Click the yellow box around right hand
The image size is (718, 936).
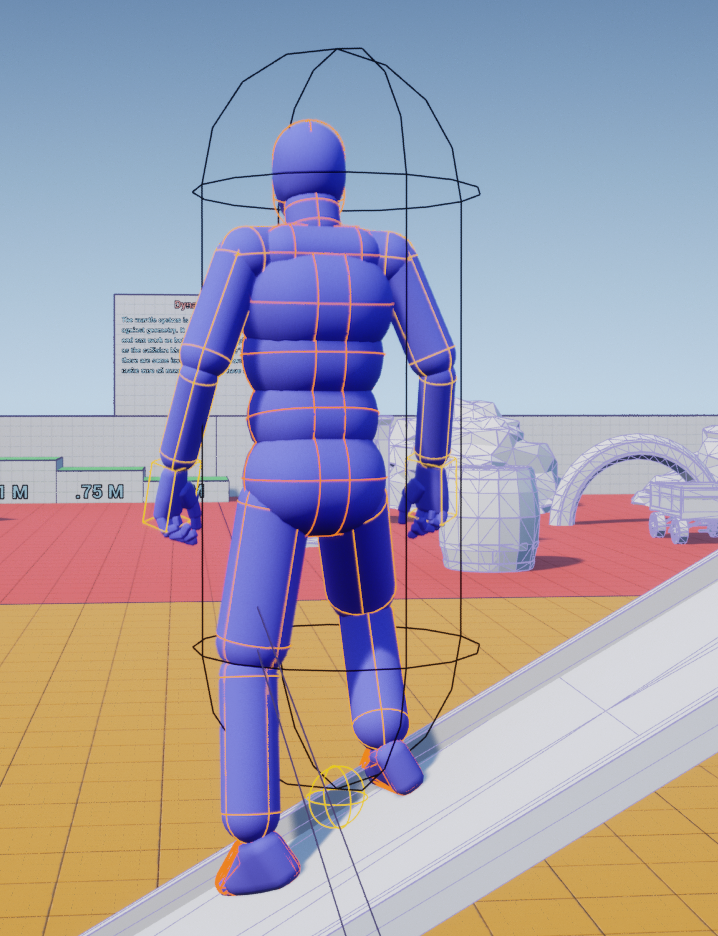pos(432,487)
